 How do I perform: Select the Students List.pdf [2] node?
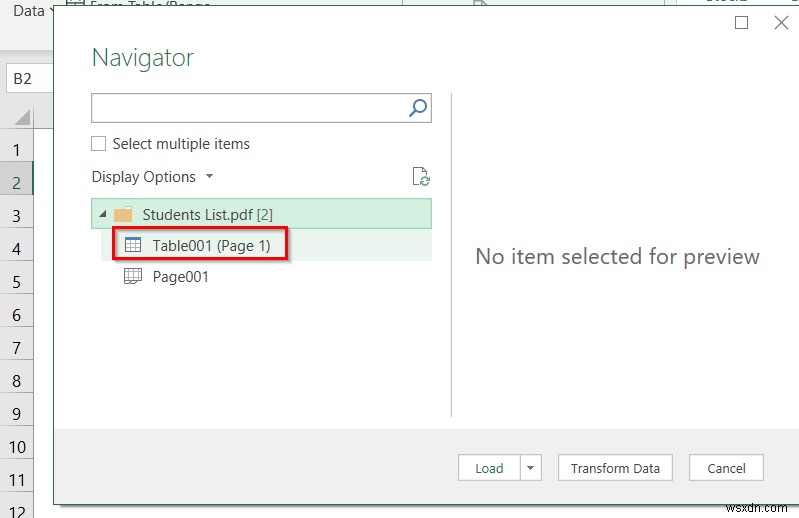coord(261,214)
